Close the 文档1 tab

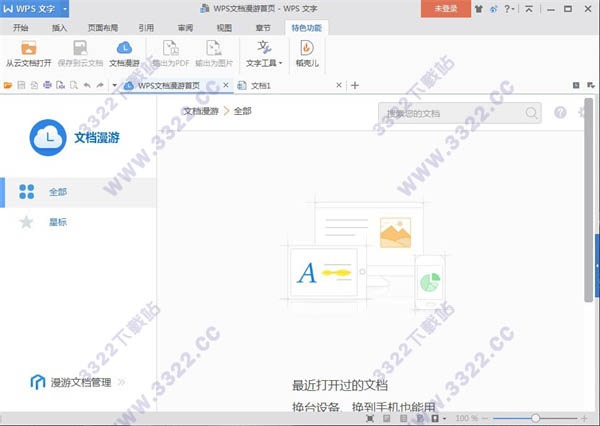coord(339,85)
